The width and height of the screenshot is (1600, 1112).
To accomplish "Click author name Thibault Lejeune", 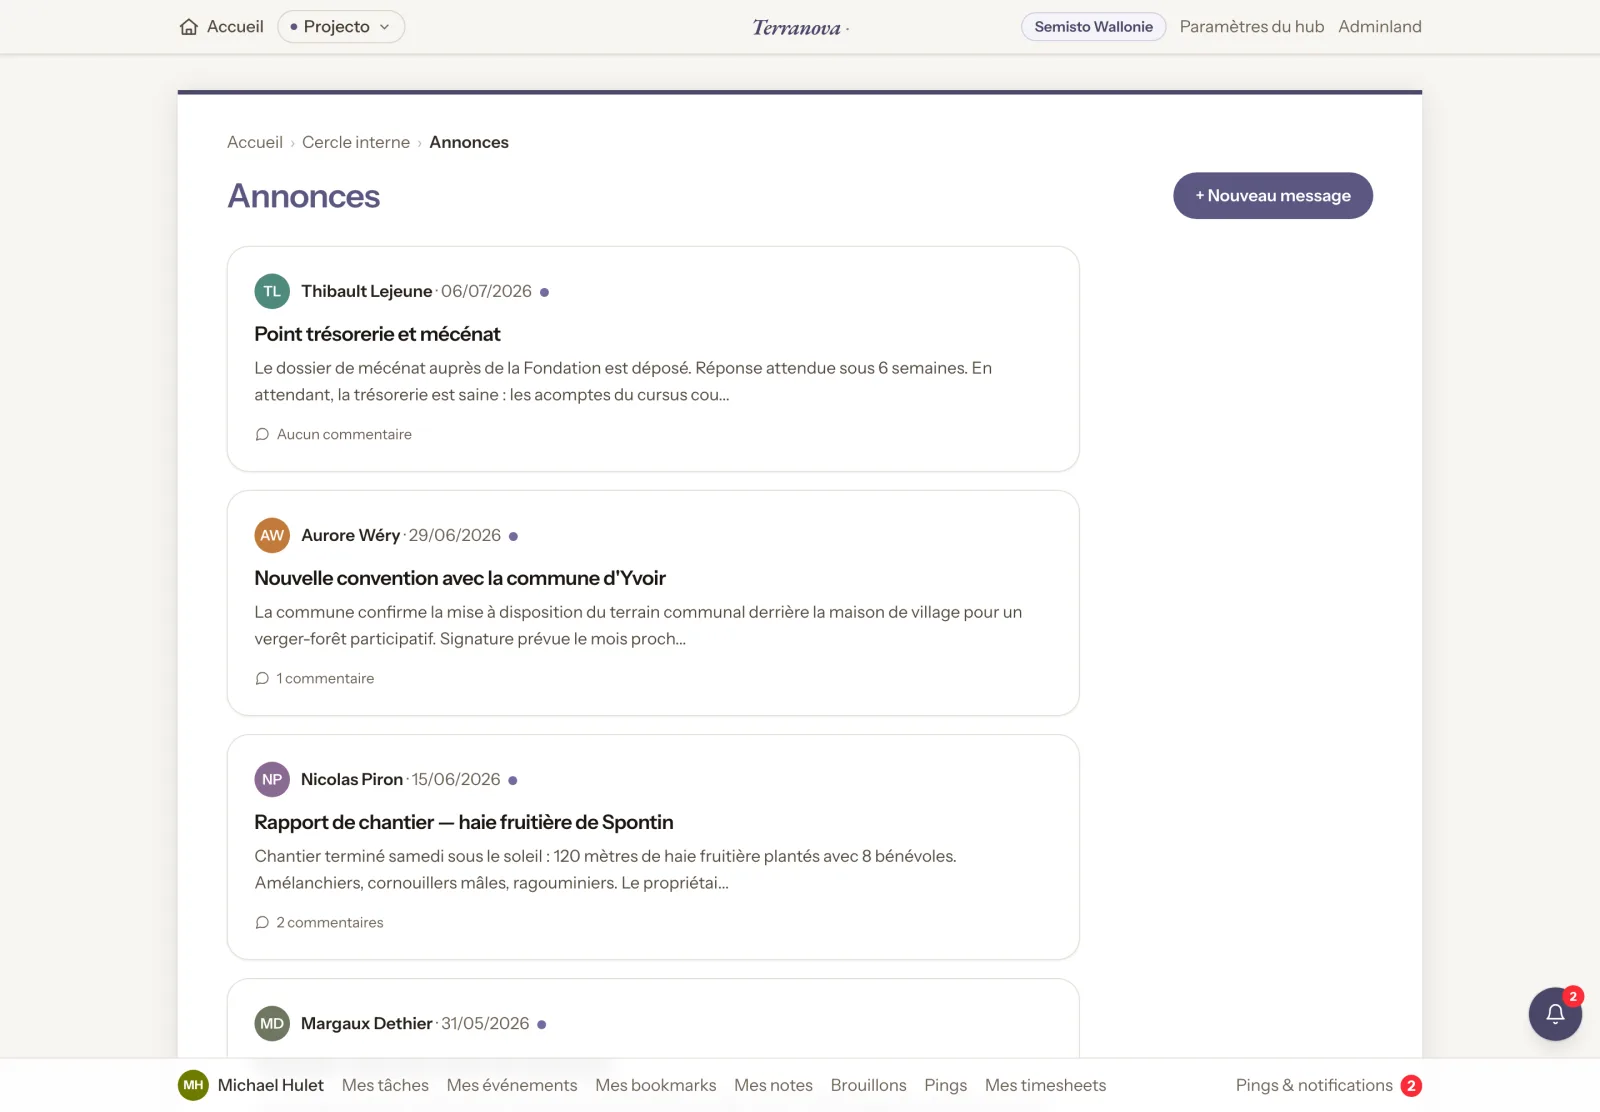I will (367, 291).
